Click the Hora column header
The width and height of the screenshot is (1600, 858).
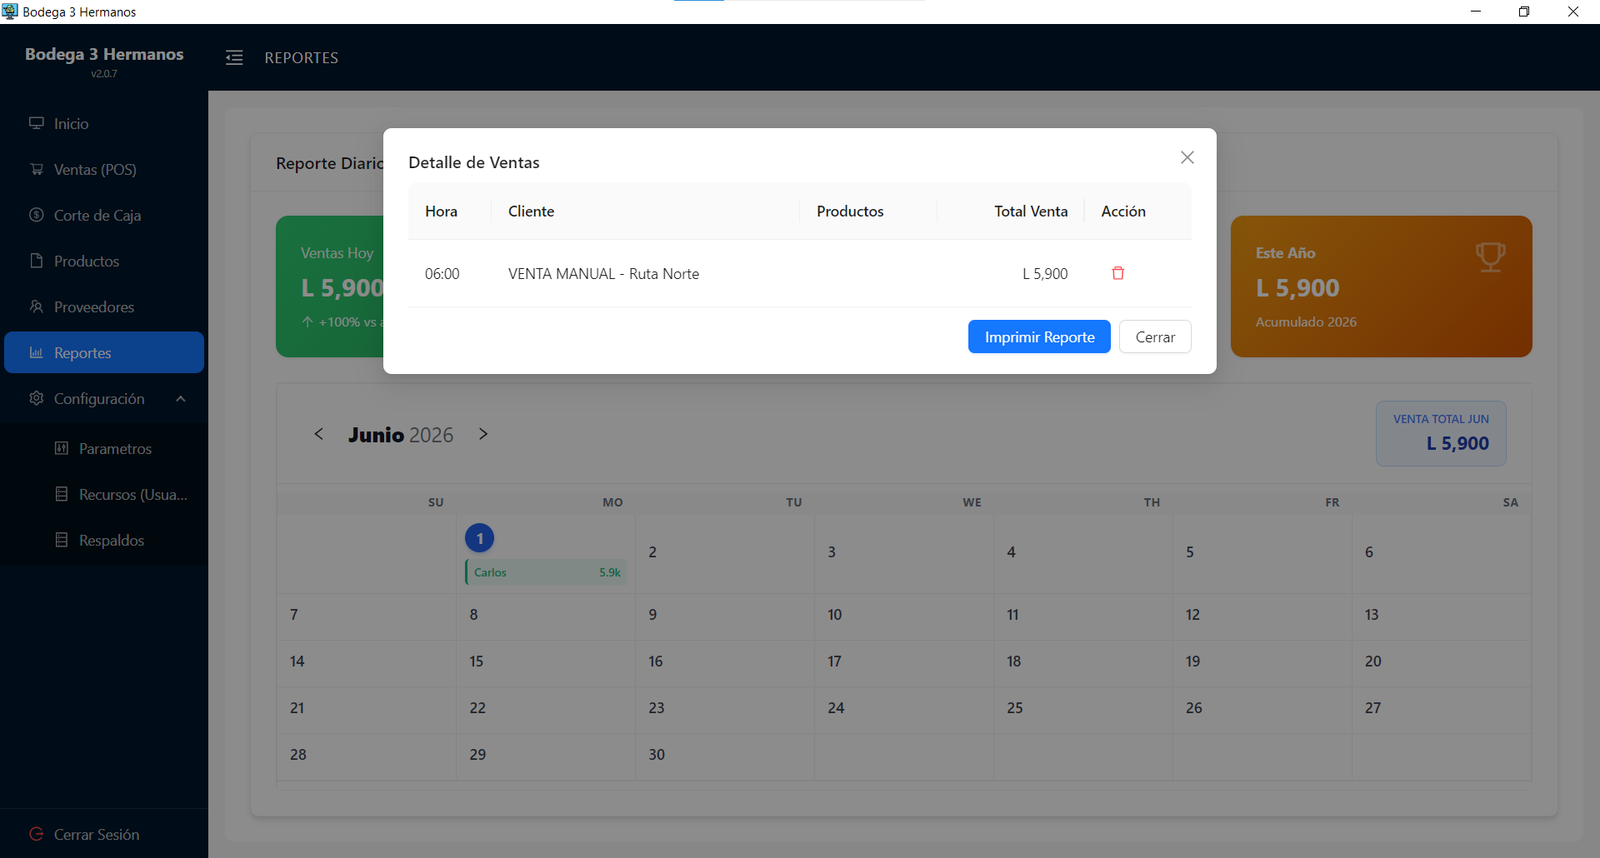click(450, 211)
